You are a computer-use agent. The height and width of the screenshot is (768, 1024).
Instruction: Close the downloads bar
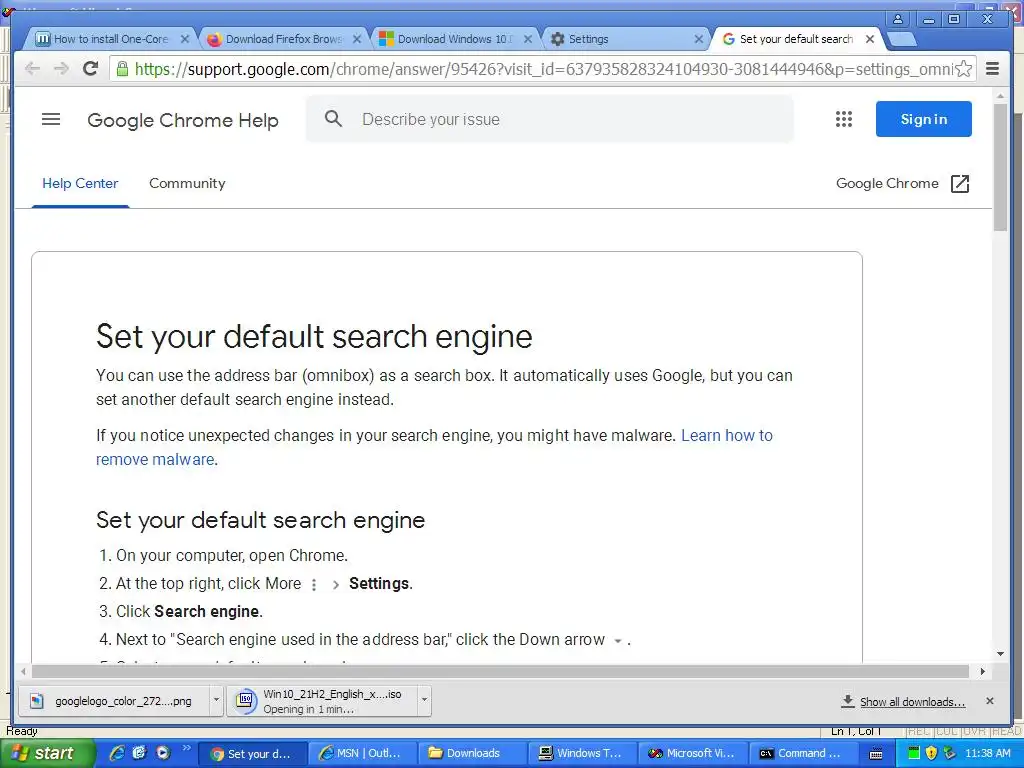tap(990, 701)
